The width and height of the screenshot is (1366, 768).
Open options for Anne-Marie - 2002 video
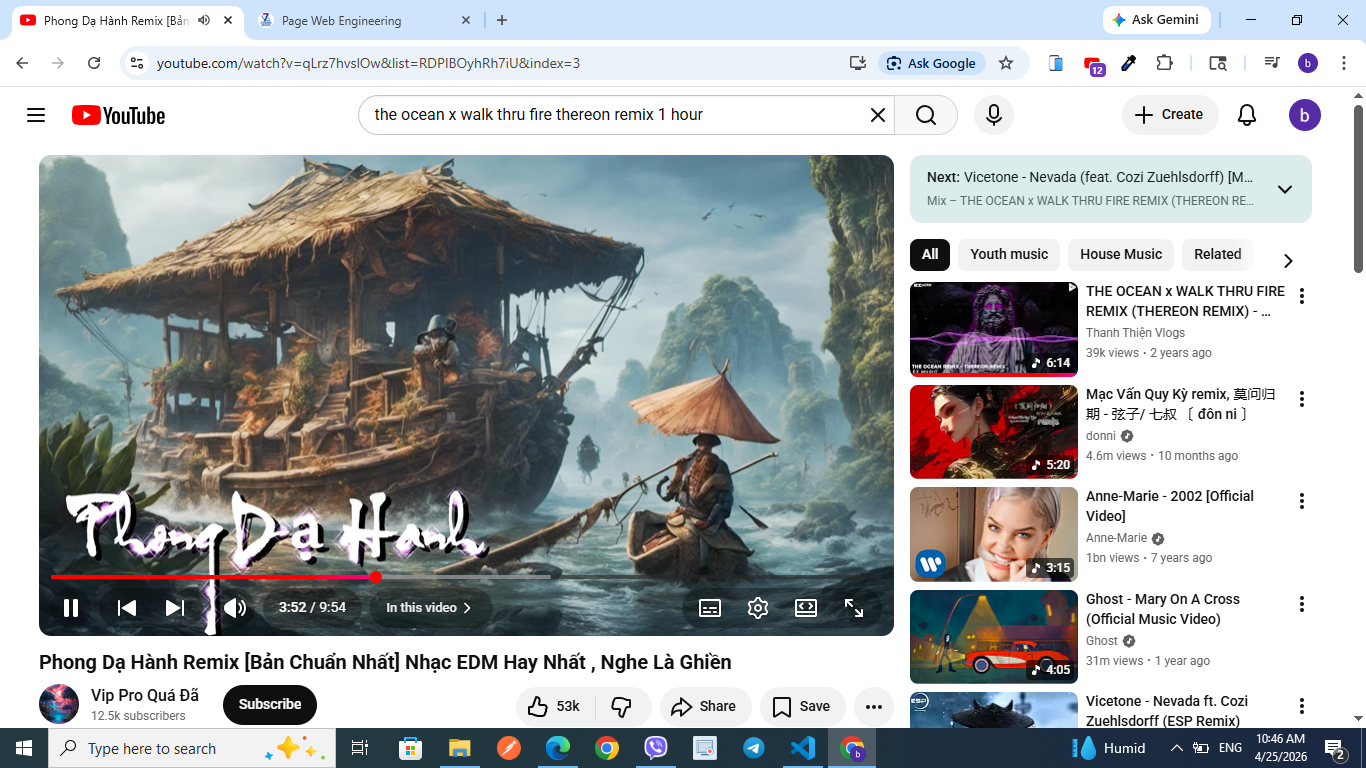pyautogui.click(x=1302, y=501)
